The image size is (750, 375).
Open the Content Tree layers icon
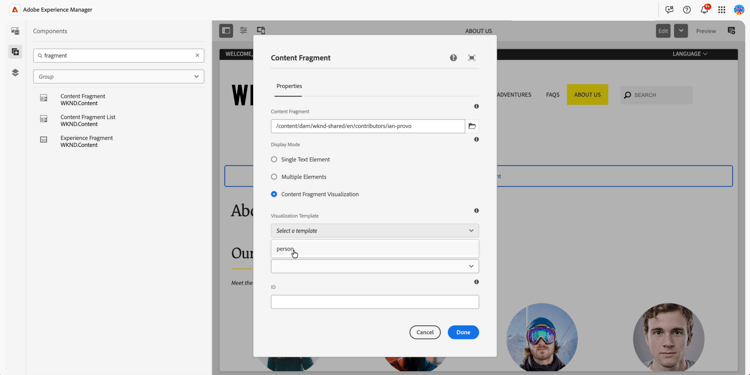pyautogui.click(x=15, y=73)
